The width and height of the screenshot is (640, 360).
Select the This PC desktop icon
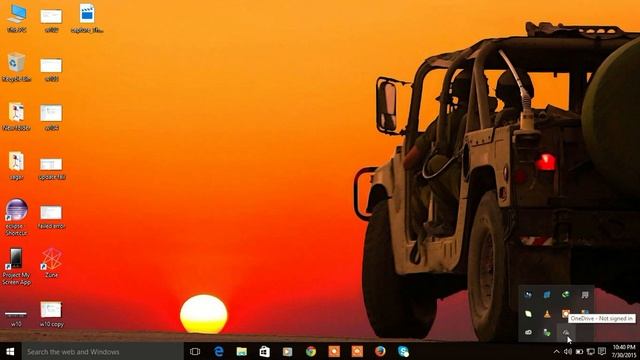(x=17, y=18)
